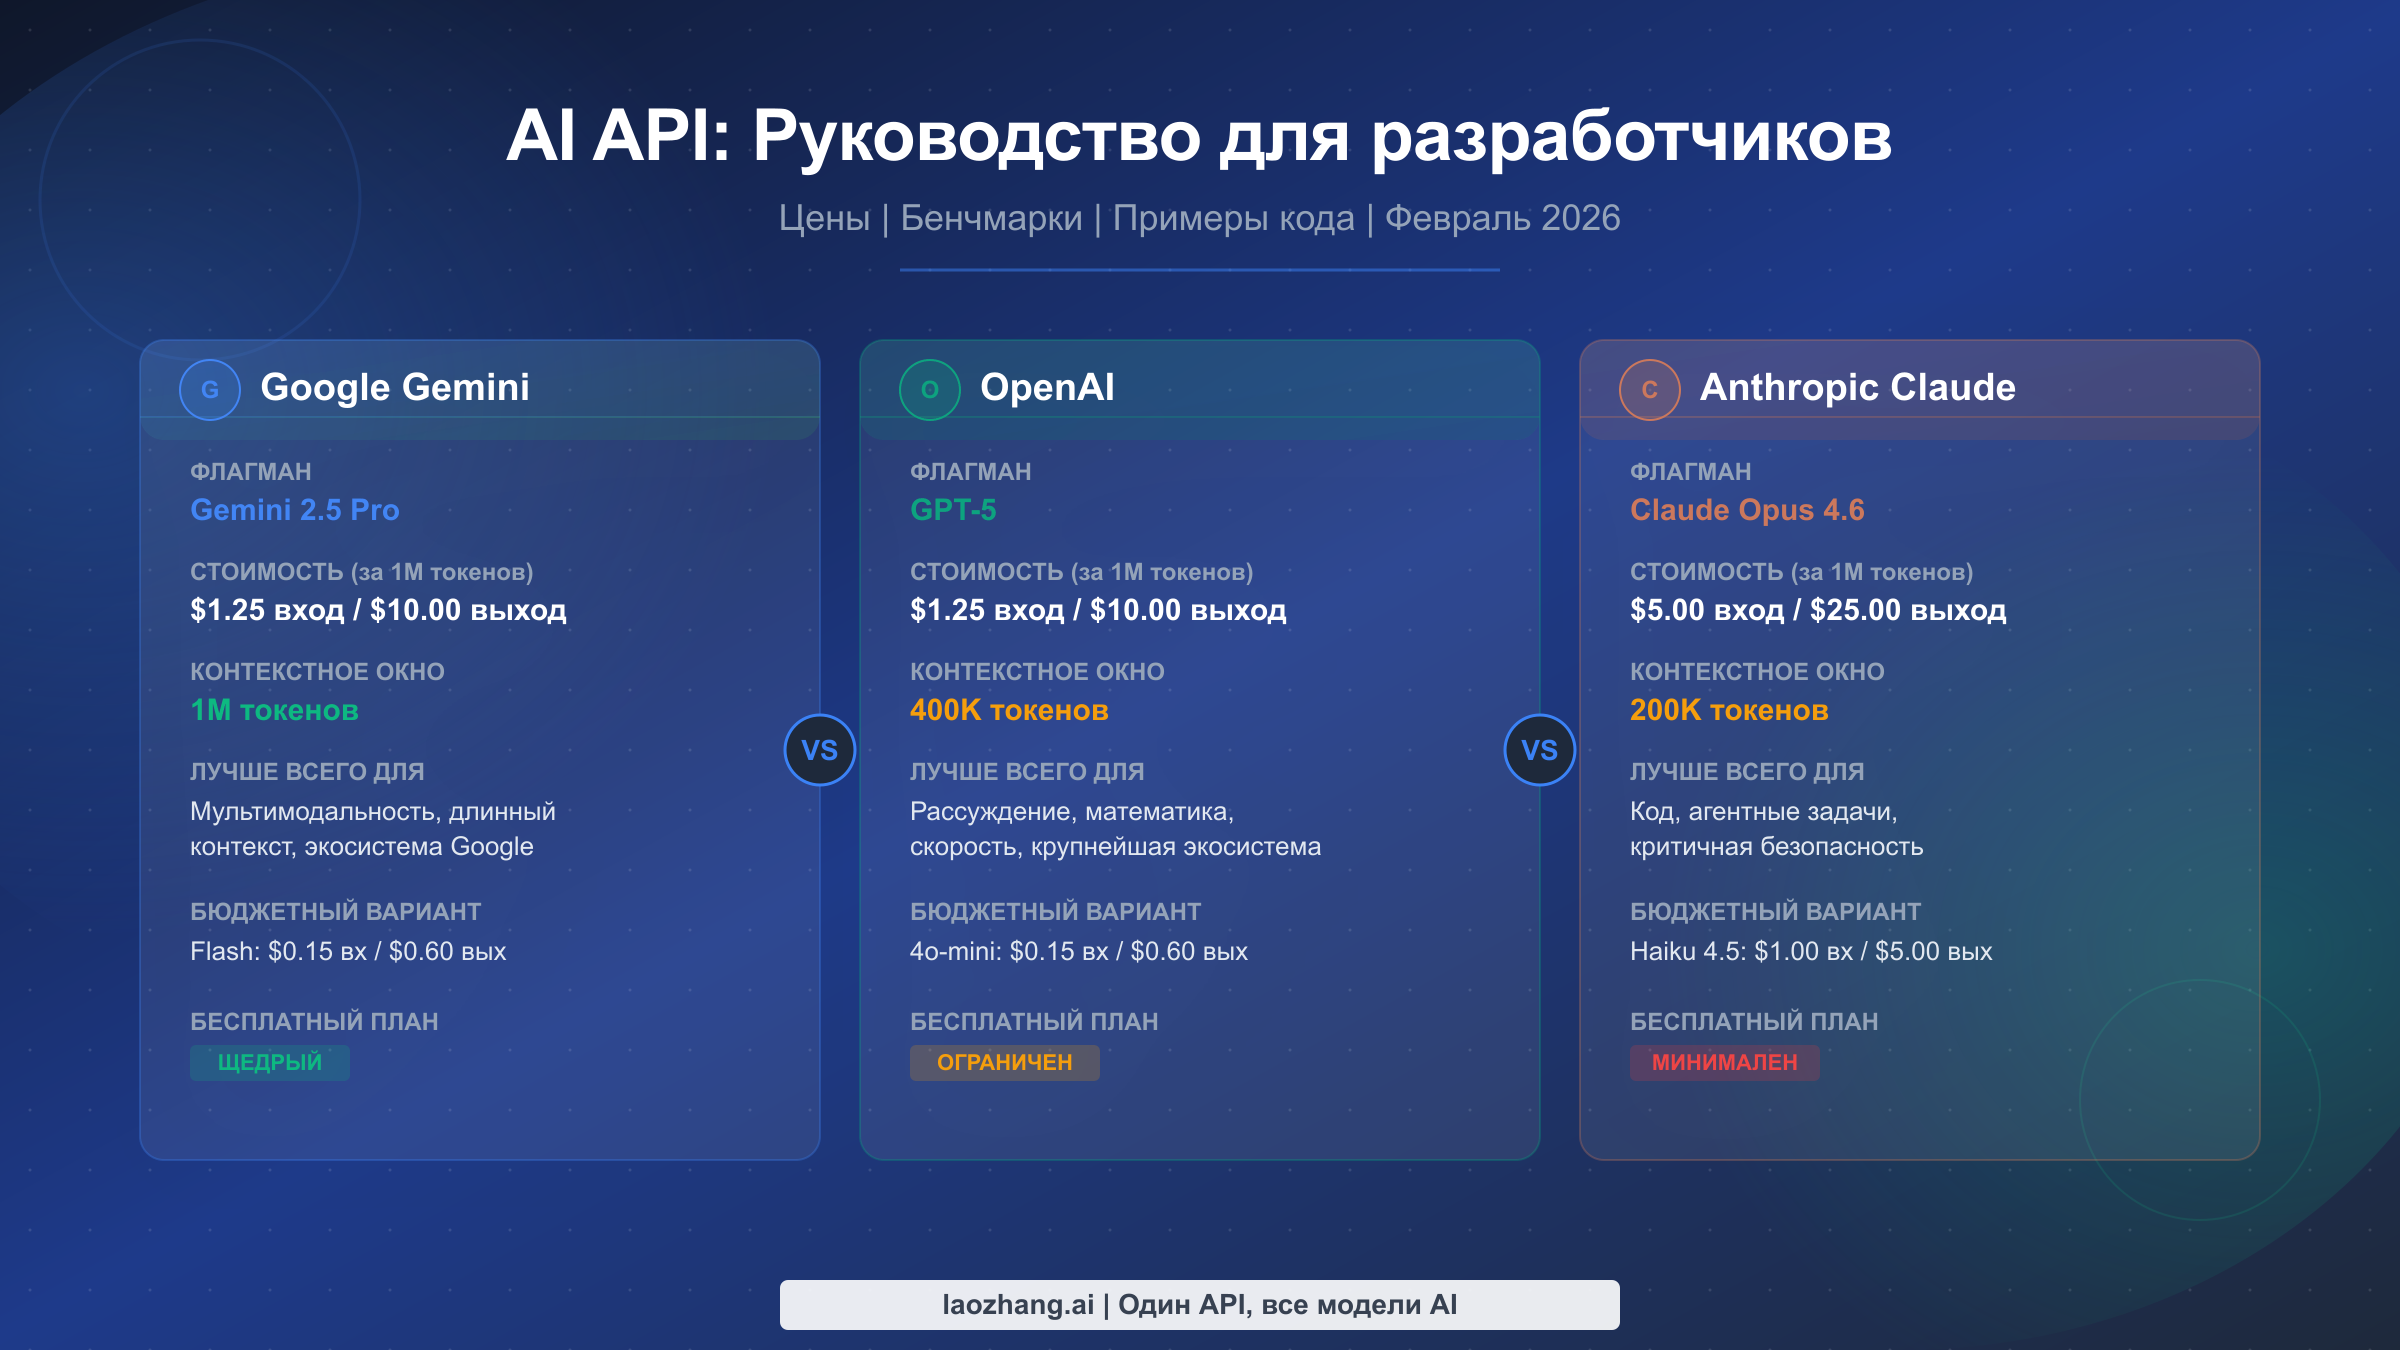Select the GPT-5 flagship model name
This screenshot has height=1350, width=2400.
click(x=953, y=510)
